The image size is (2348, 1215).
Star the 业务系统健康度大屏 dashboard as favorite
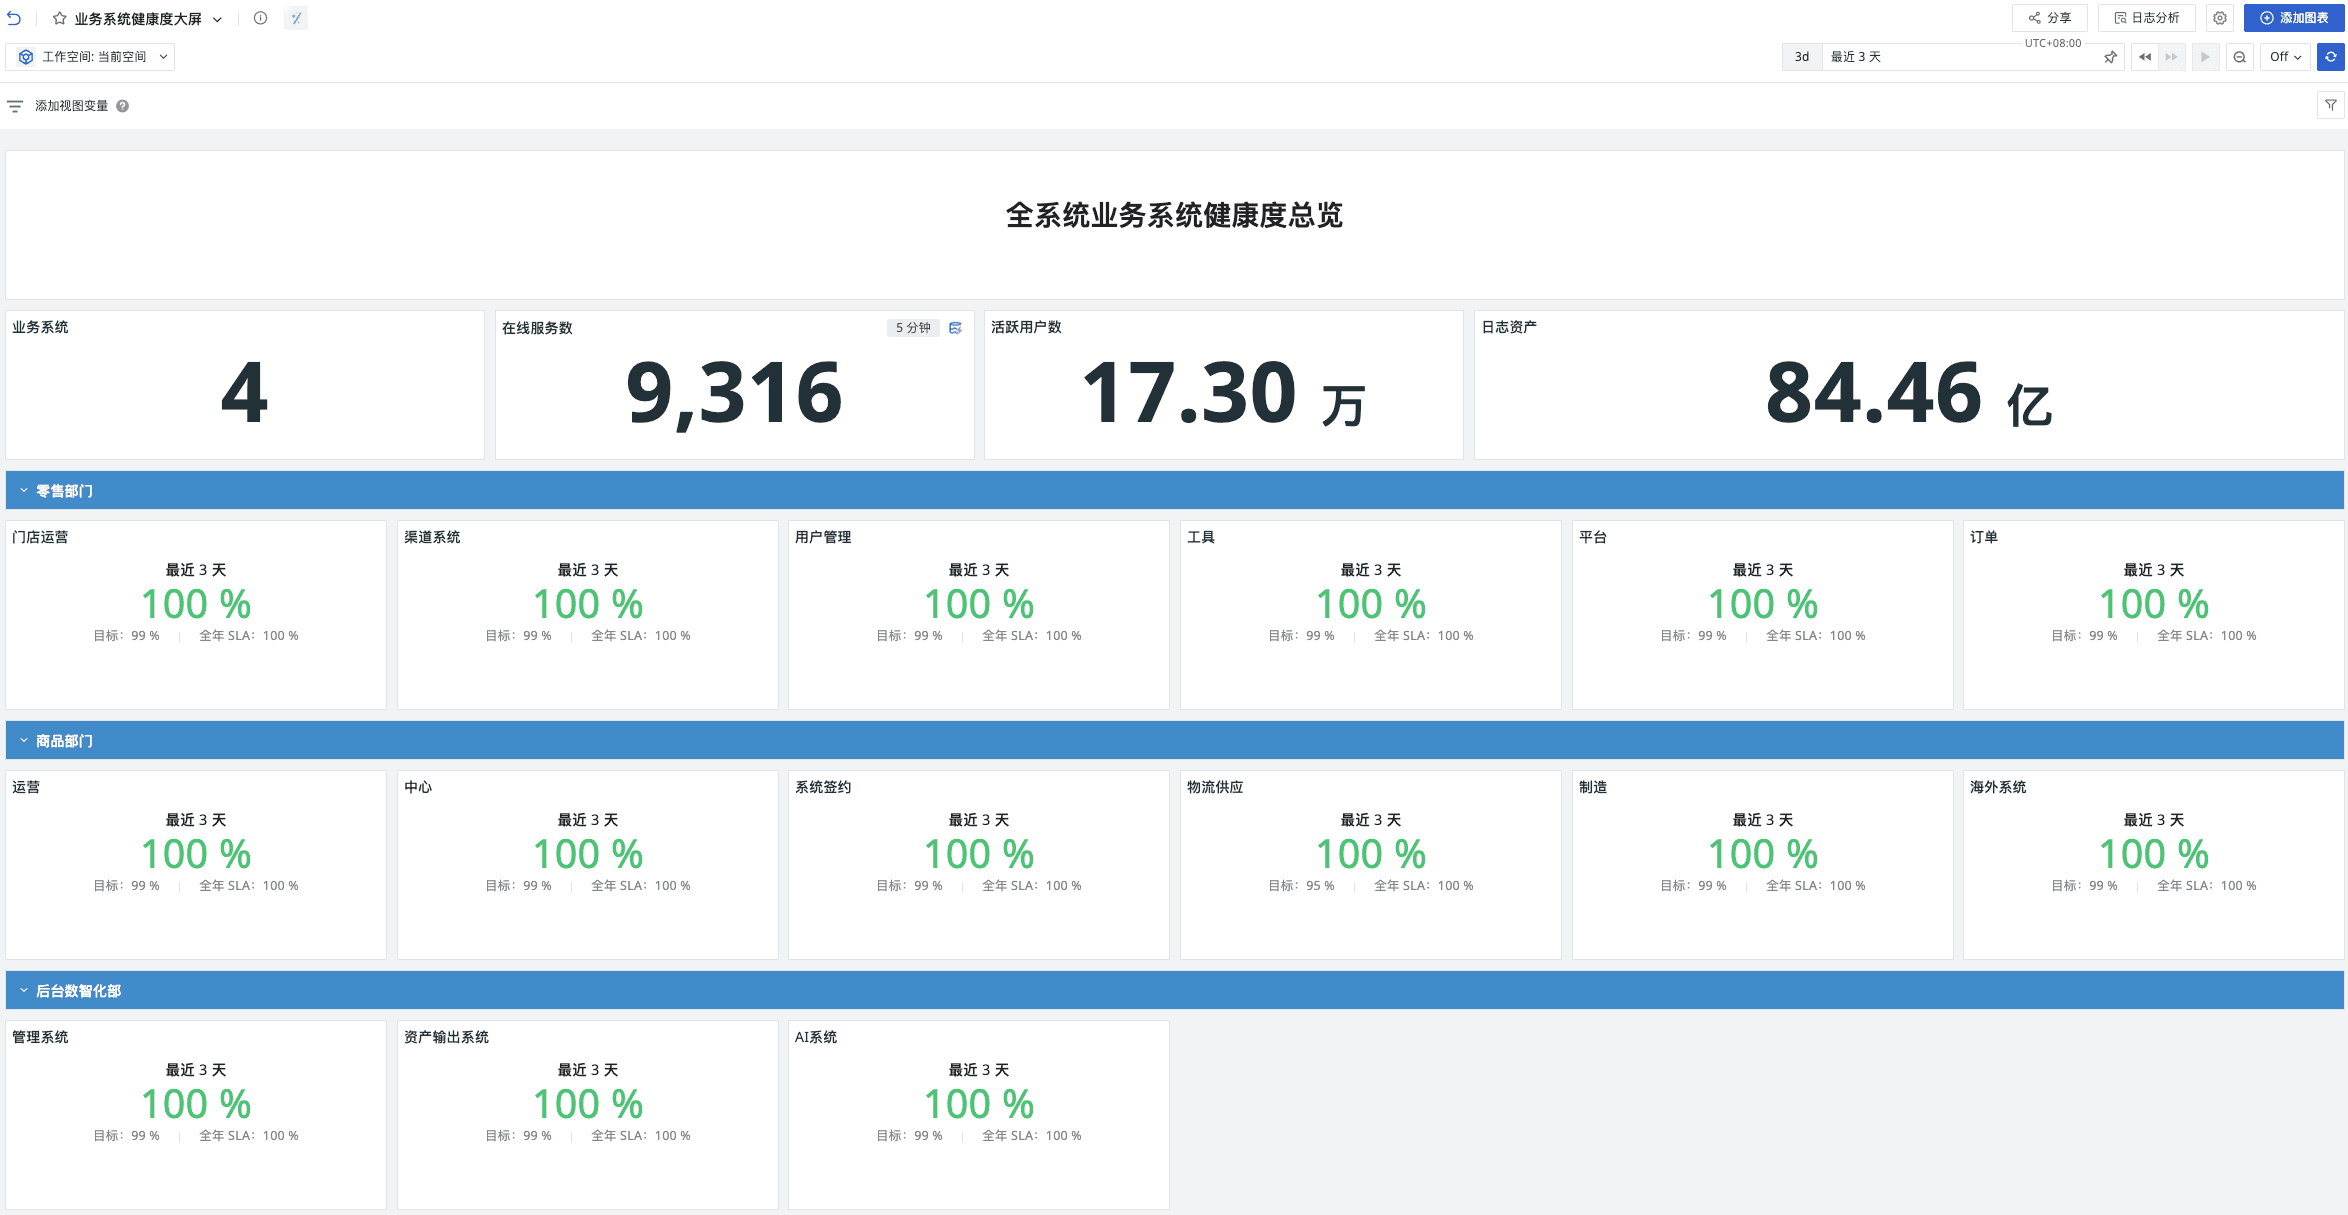pos(60,18)
